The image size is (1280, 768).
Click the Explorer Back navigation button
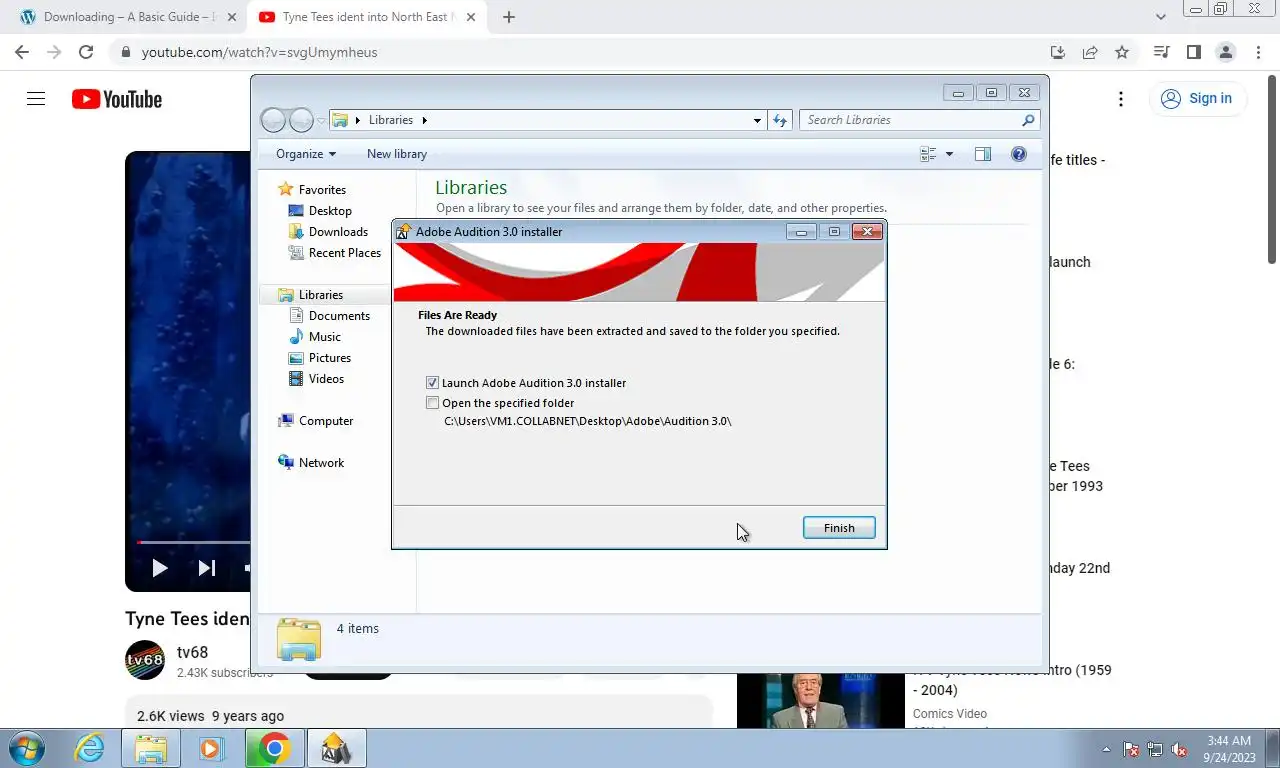pyautogui.click(x=273, y=120)
